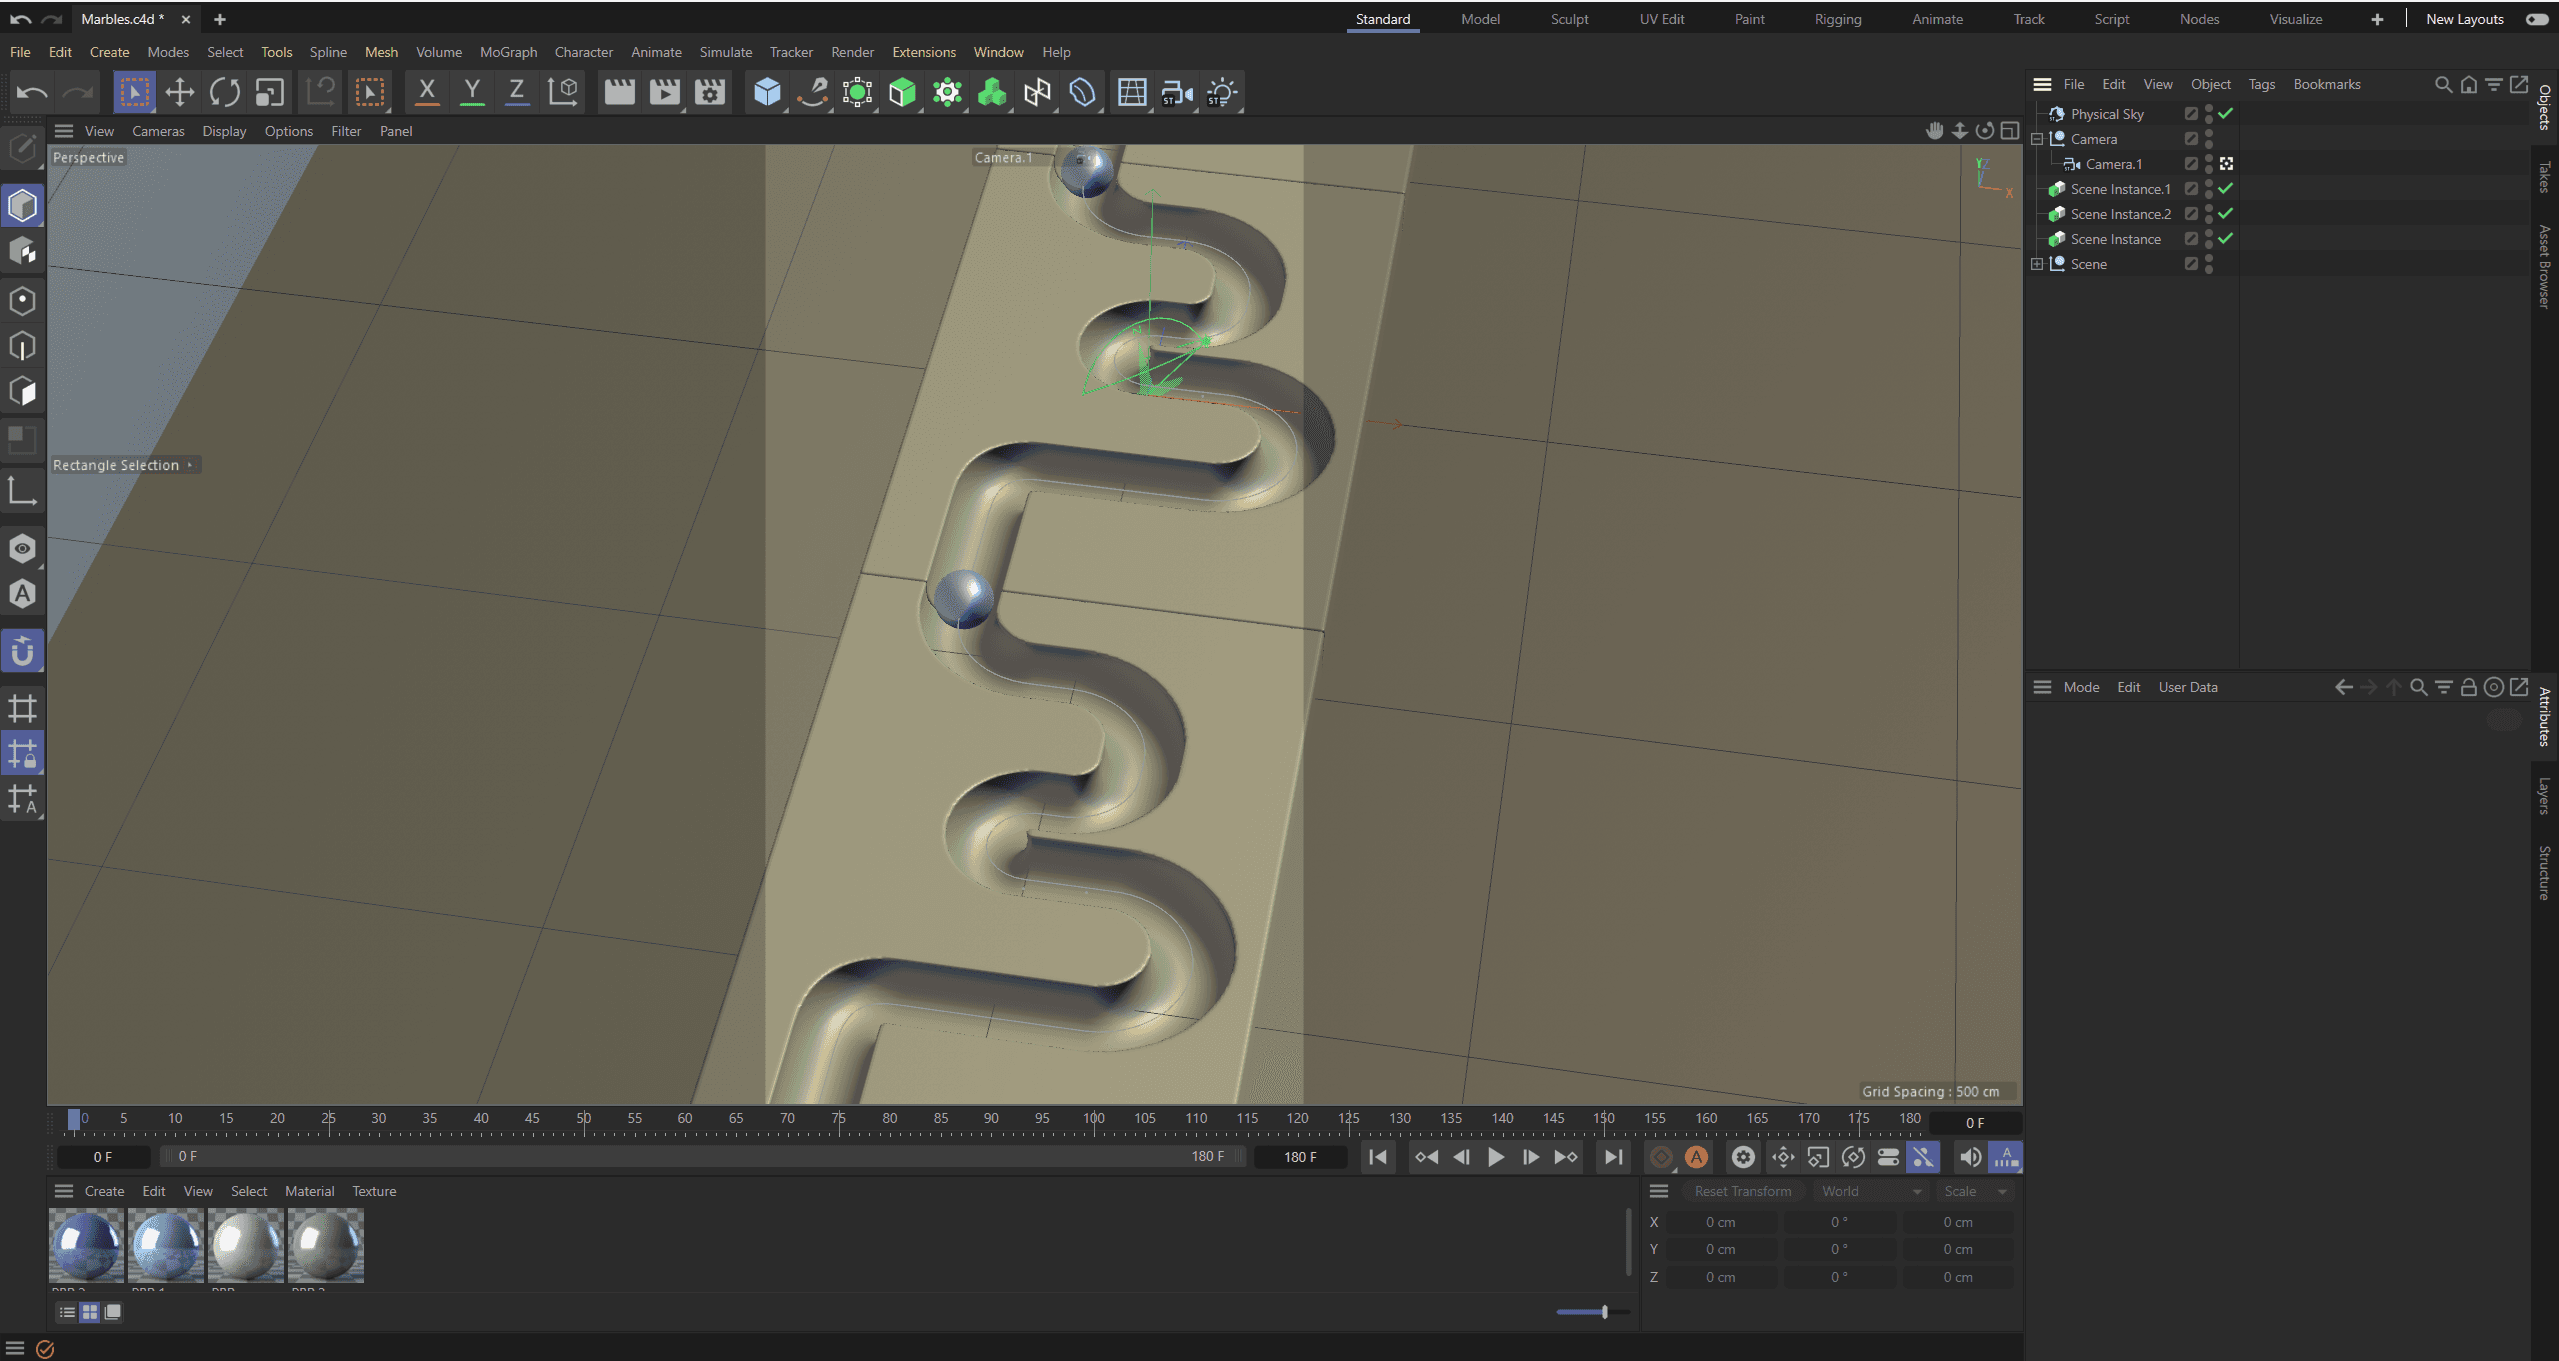
Task: Open the World coordinate system dropdown
Action: pos(1870,1191)
